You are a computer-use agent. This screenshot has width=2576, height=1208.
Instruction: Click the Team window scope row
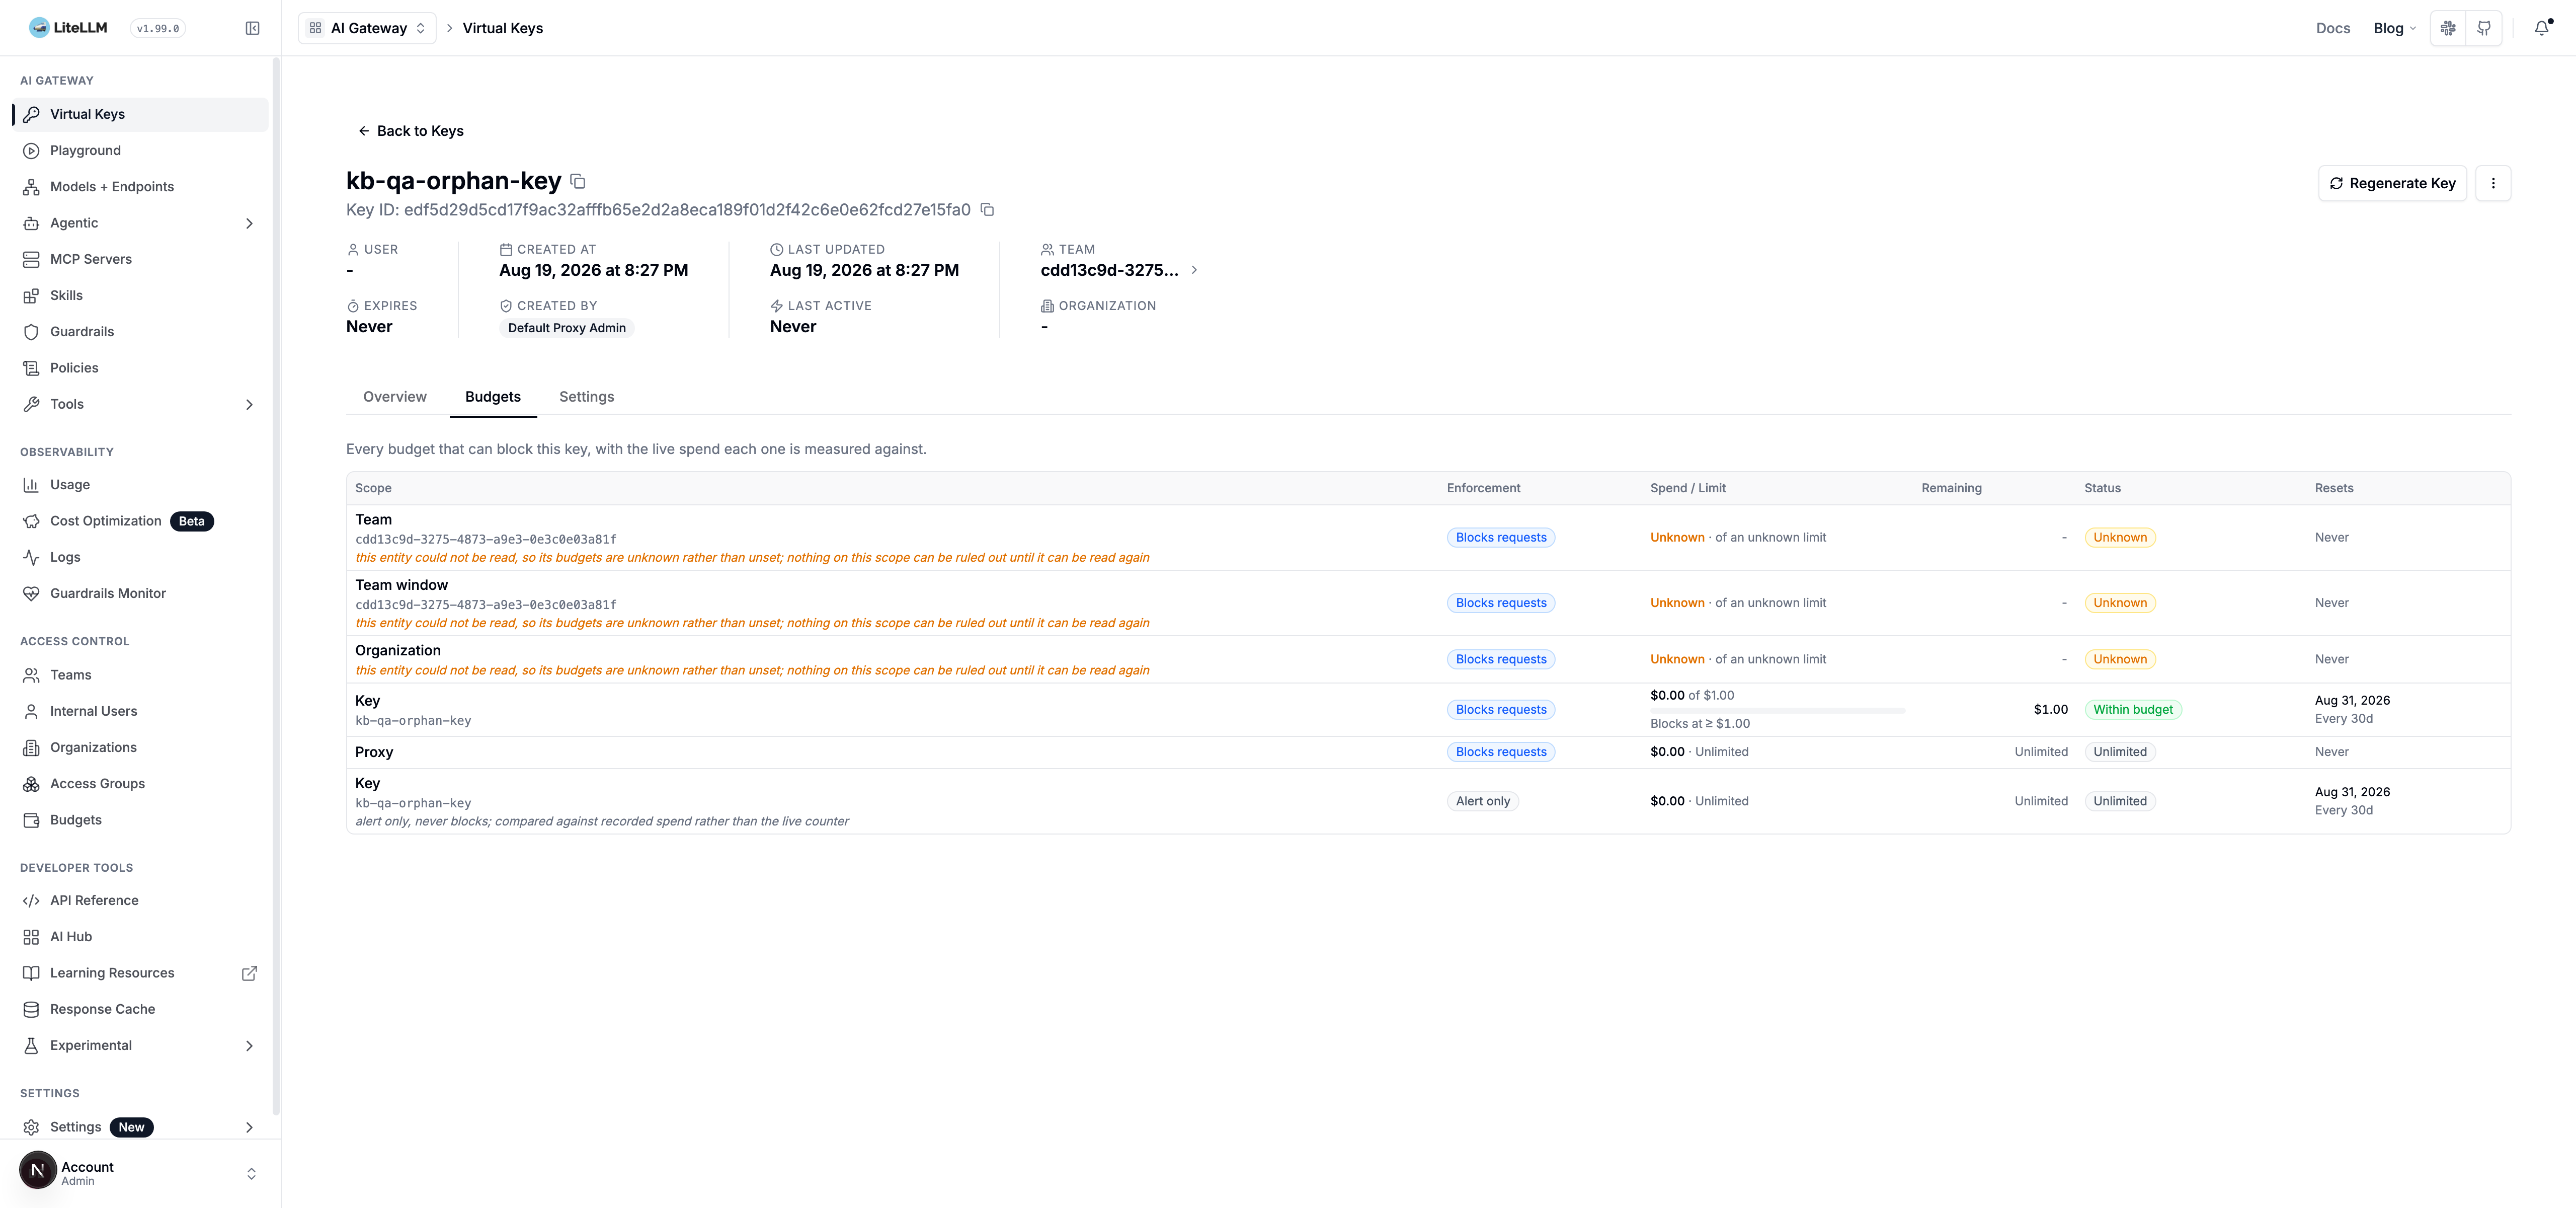pos(1428,603)
